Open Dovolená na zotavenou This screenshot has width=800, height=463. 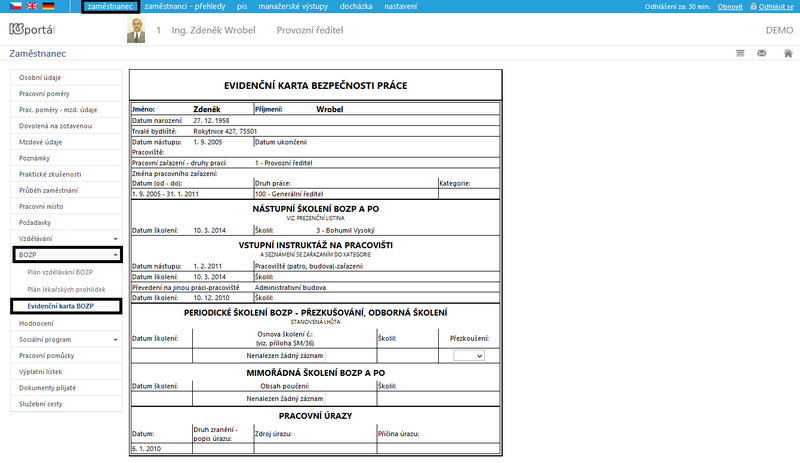[66, 126]
